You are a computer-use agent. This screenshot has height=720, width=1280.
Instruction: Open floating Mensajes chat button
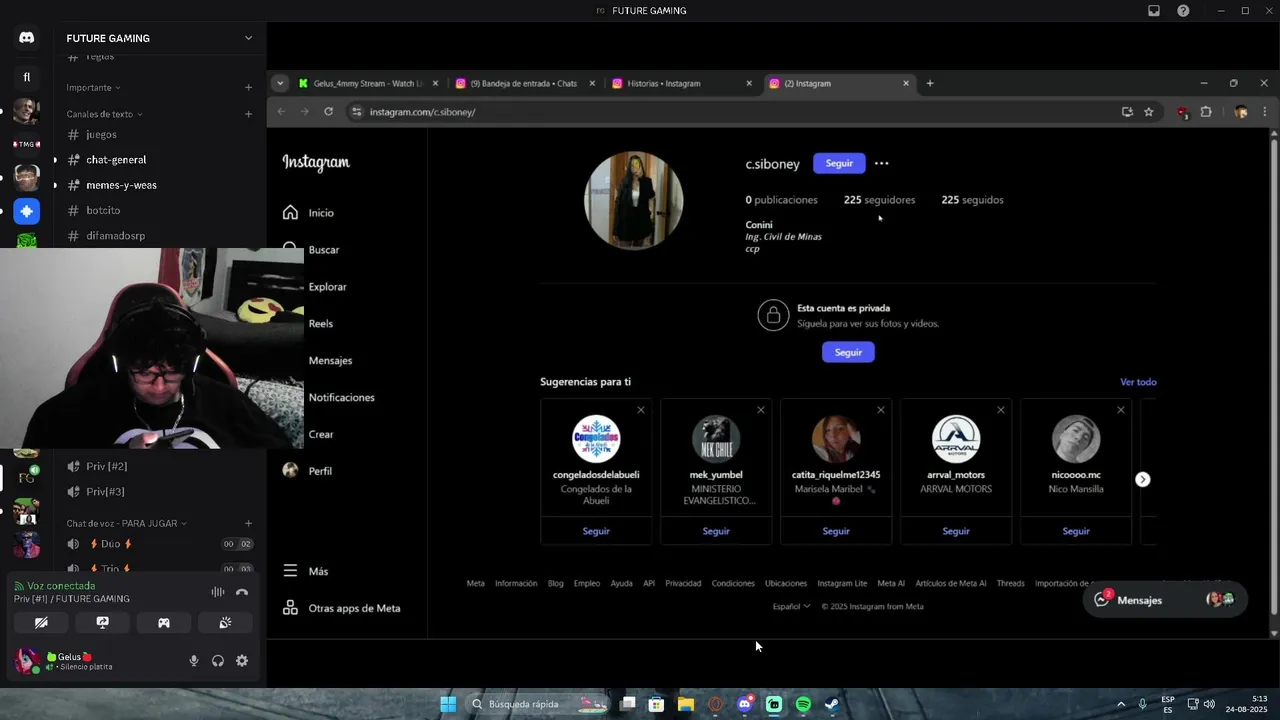tap(1164, 600)
